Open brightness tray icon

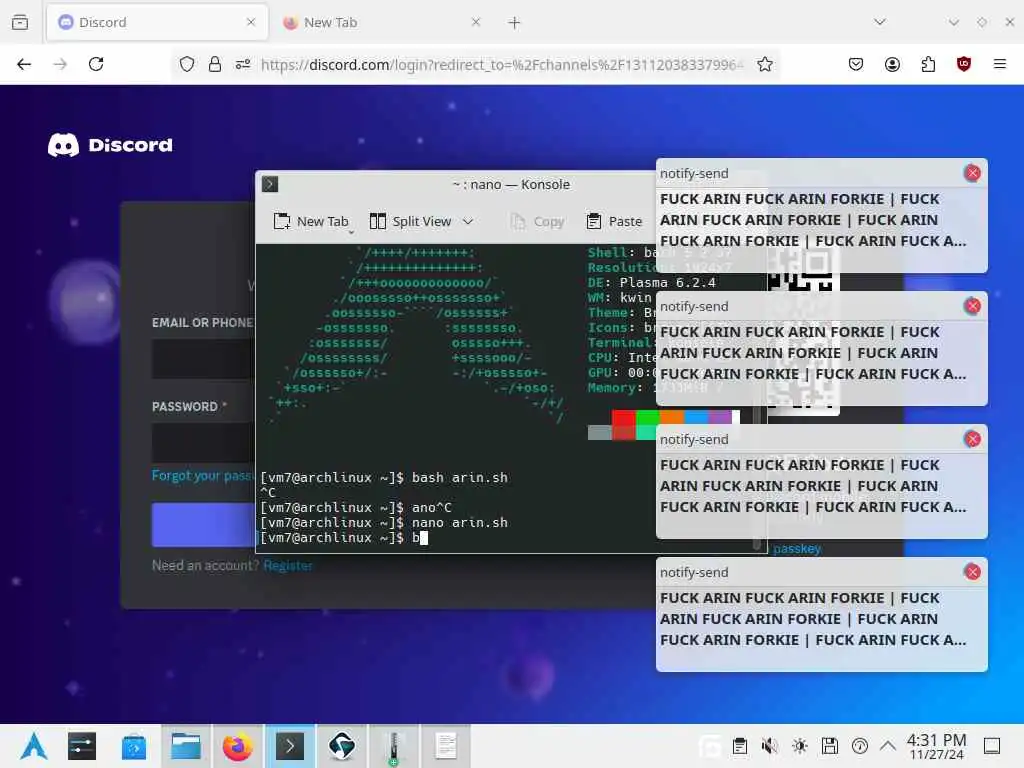799,746
